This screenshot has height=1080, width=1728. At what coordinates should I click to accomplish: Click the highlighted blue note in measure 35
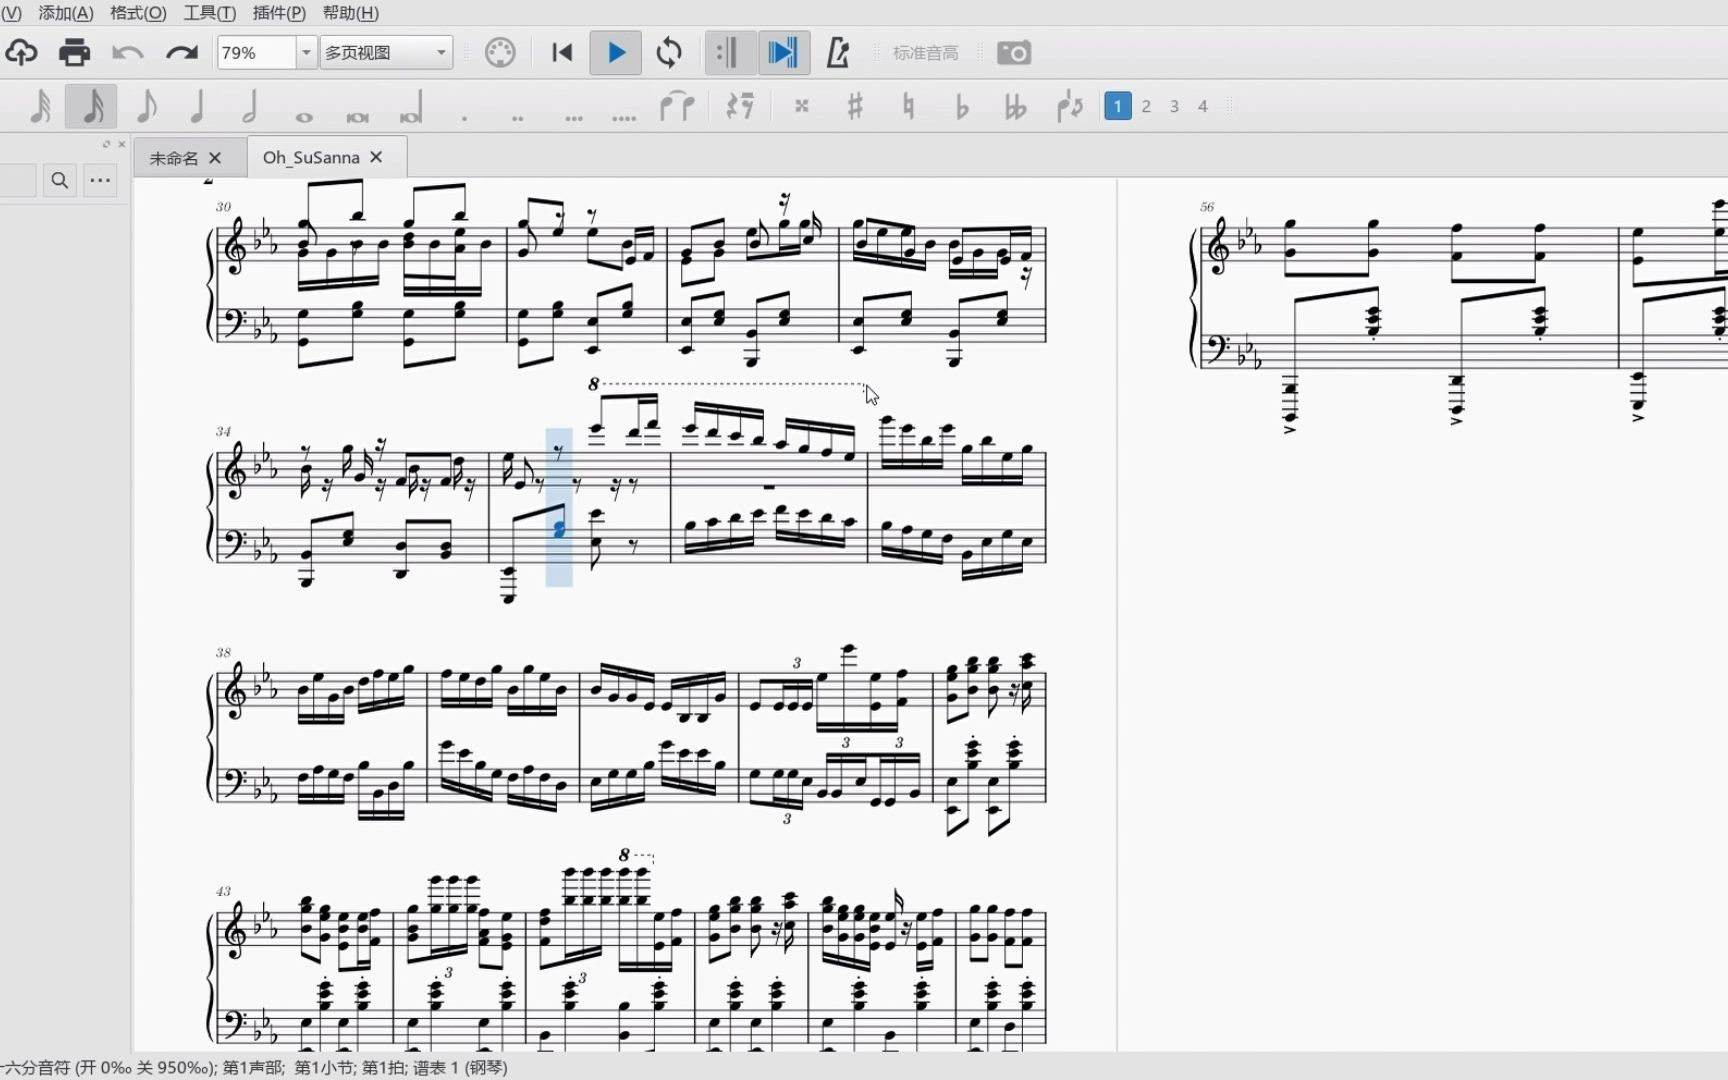[559, 529]
